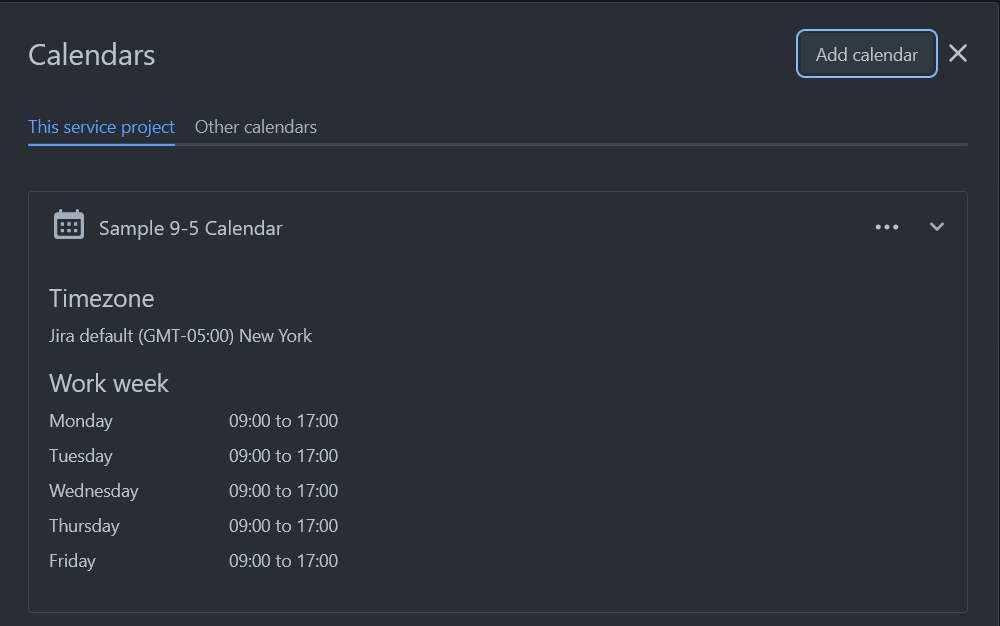Switch to This service project tab

(101, 127)
